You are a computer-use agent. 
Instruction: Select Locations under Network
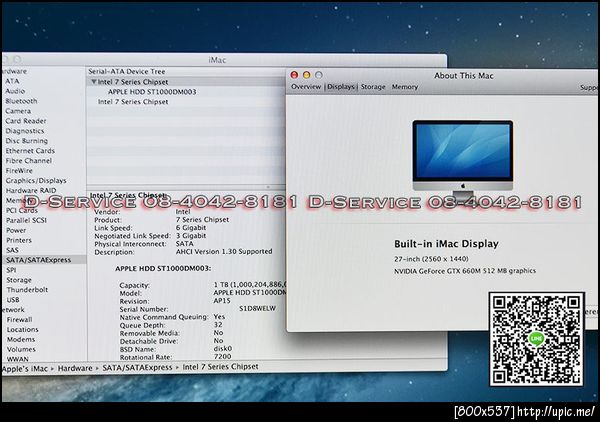[x=23, y=329]
